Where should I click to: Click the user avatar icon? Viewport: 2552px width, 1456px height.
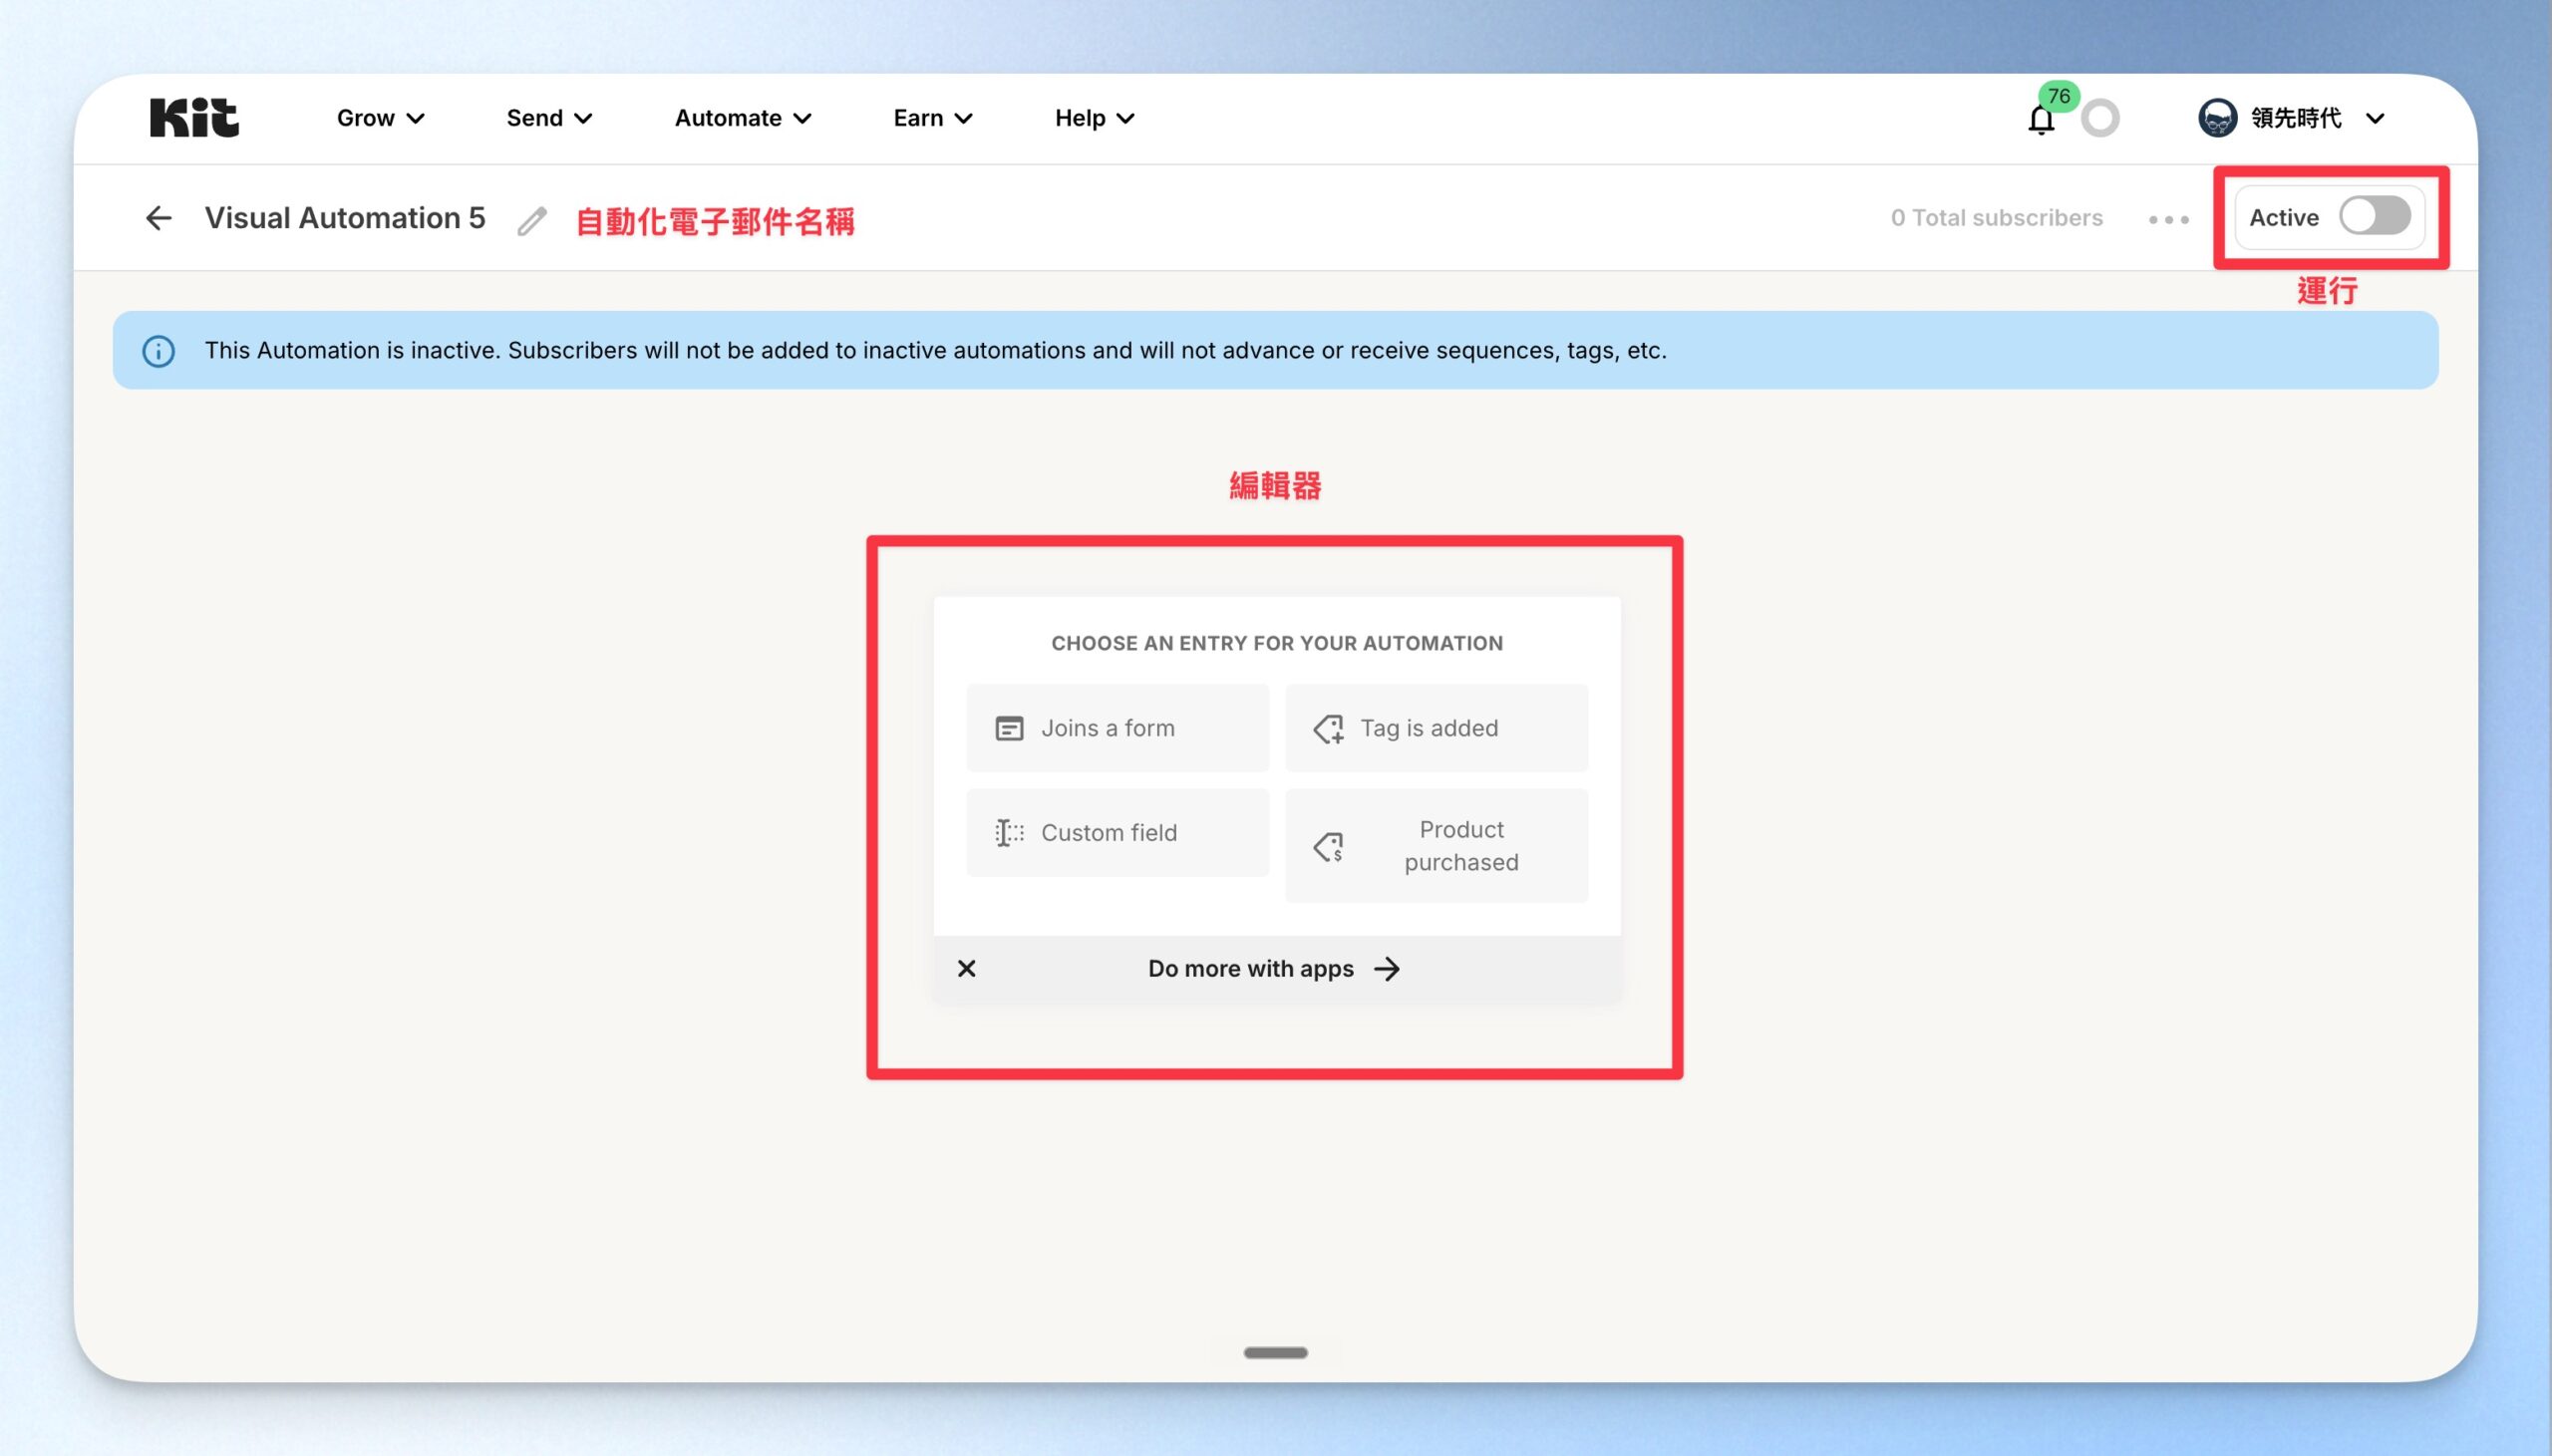coord(2217,118)
